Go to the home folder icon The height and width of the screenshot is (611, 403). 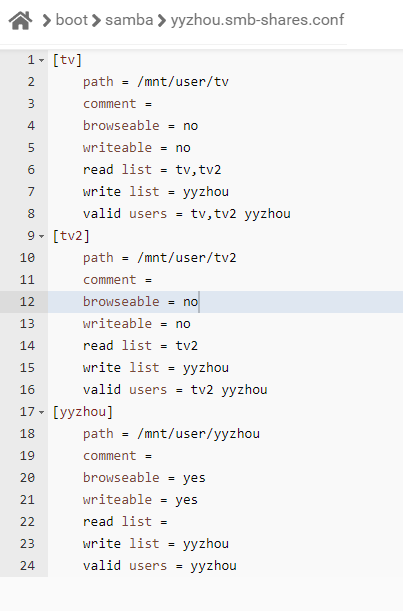click(x=20, y=20)
